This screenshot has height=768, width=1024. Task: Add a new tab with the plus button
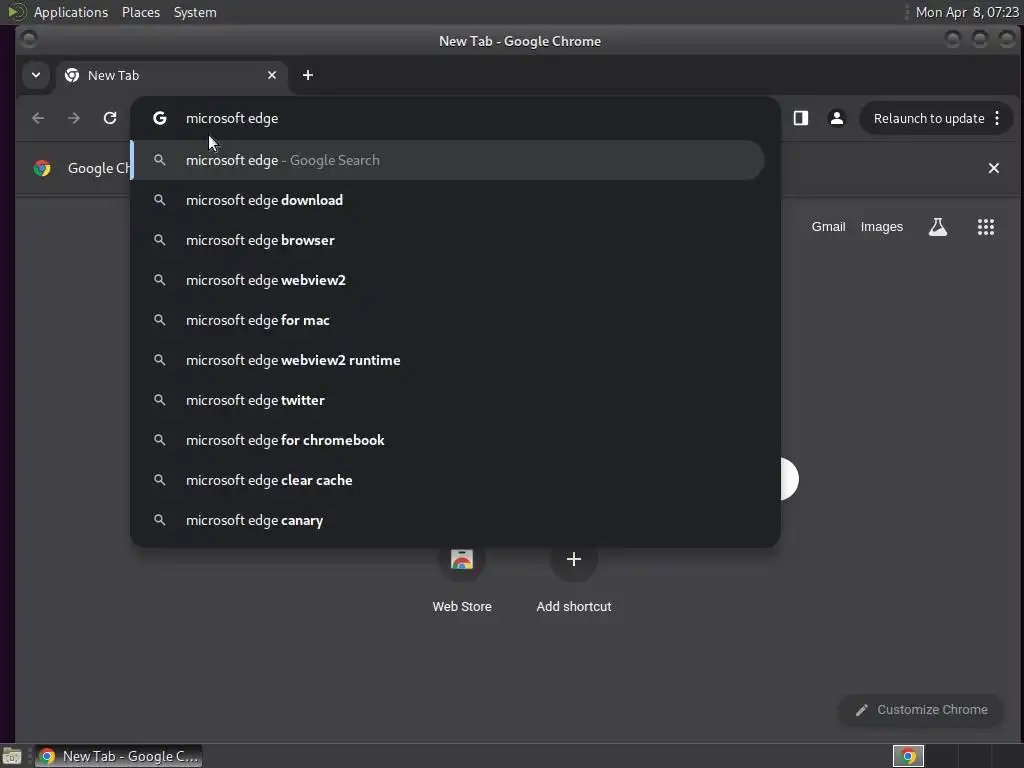(308, 75)
